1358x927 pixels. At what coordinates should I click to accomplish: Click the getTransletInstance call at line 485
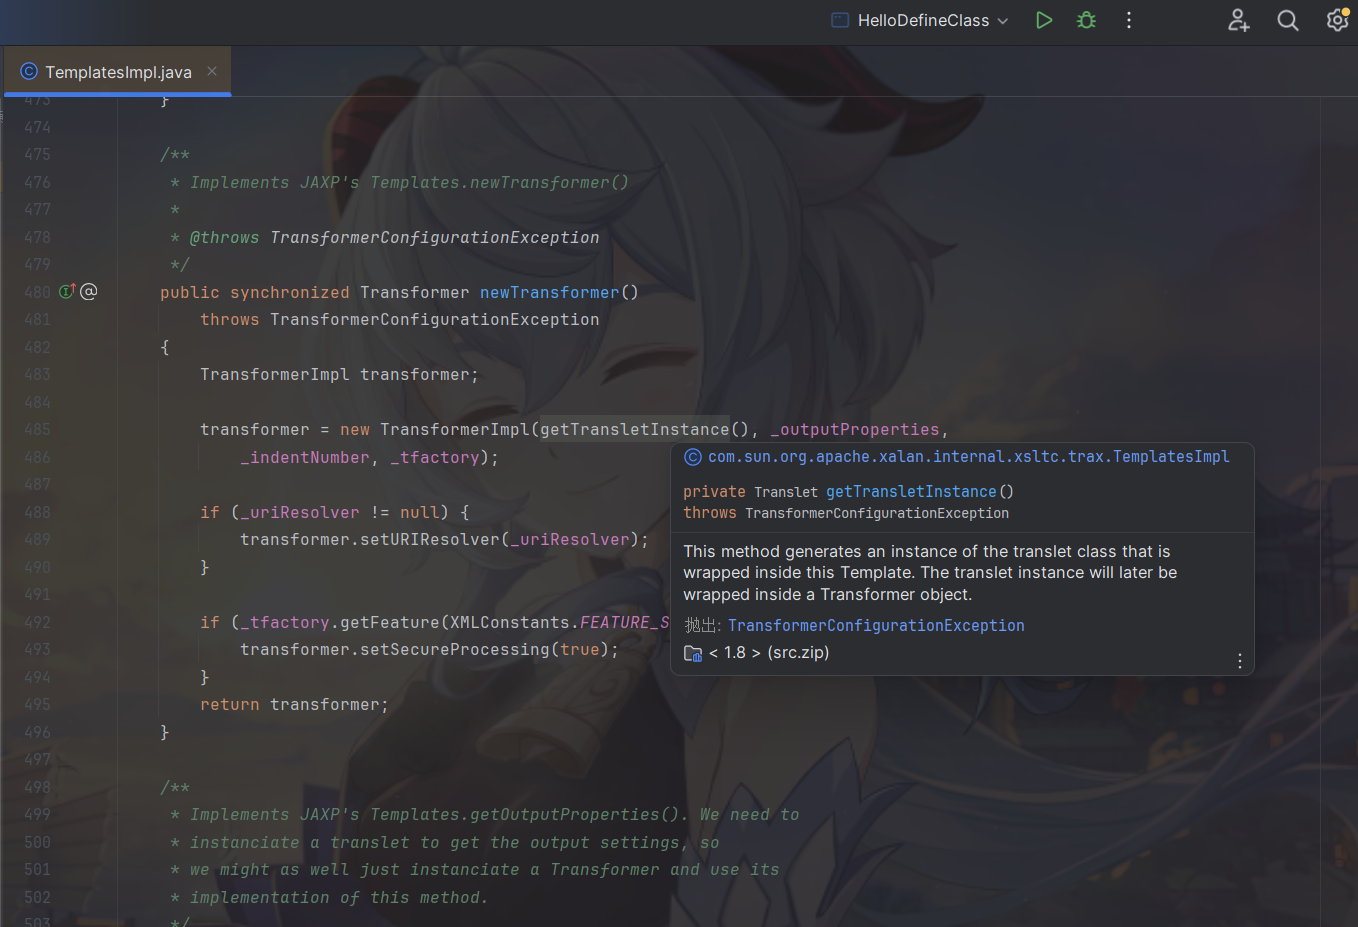tap(635, 430)
